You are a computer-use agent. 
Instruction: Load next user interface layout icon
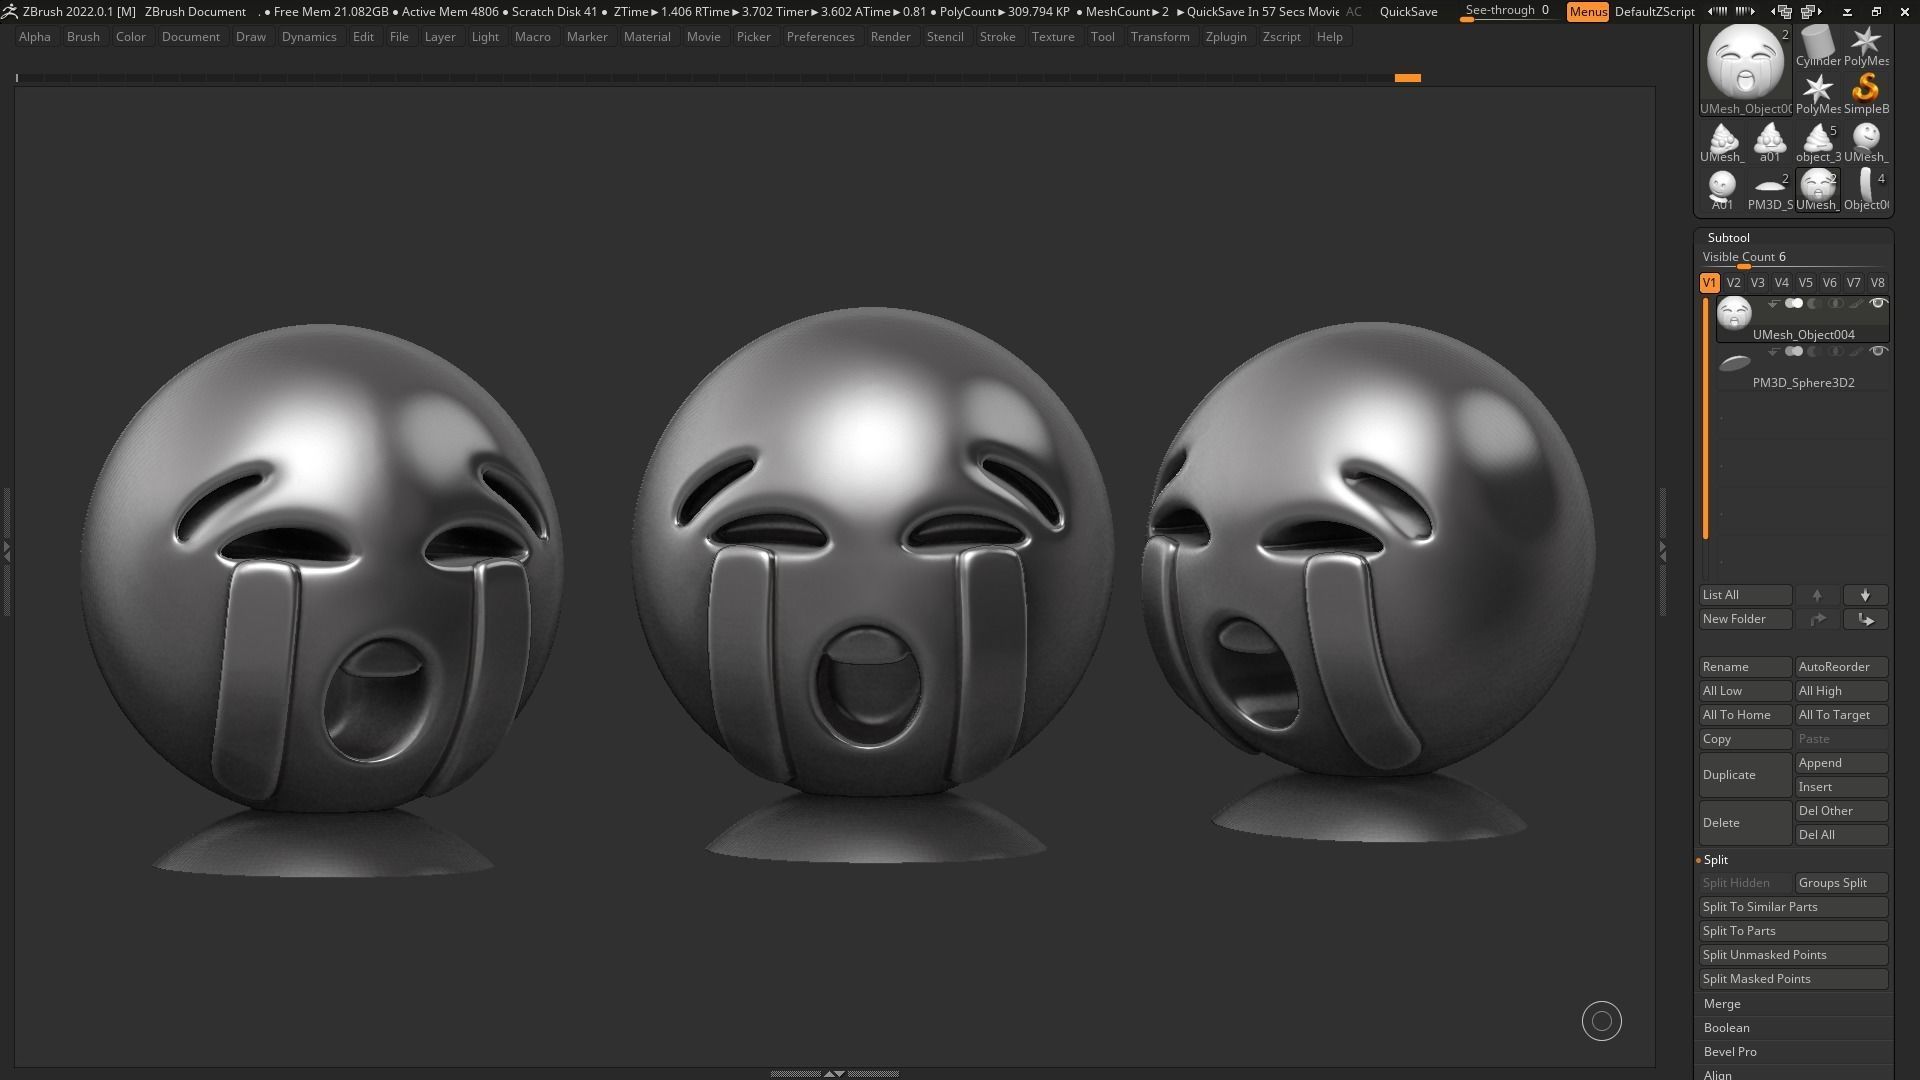(x=1811, y=12)
